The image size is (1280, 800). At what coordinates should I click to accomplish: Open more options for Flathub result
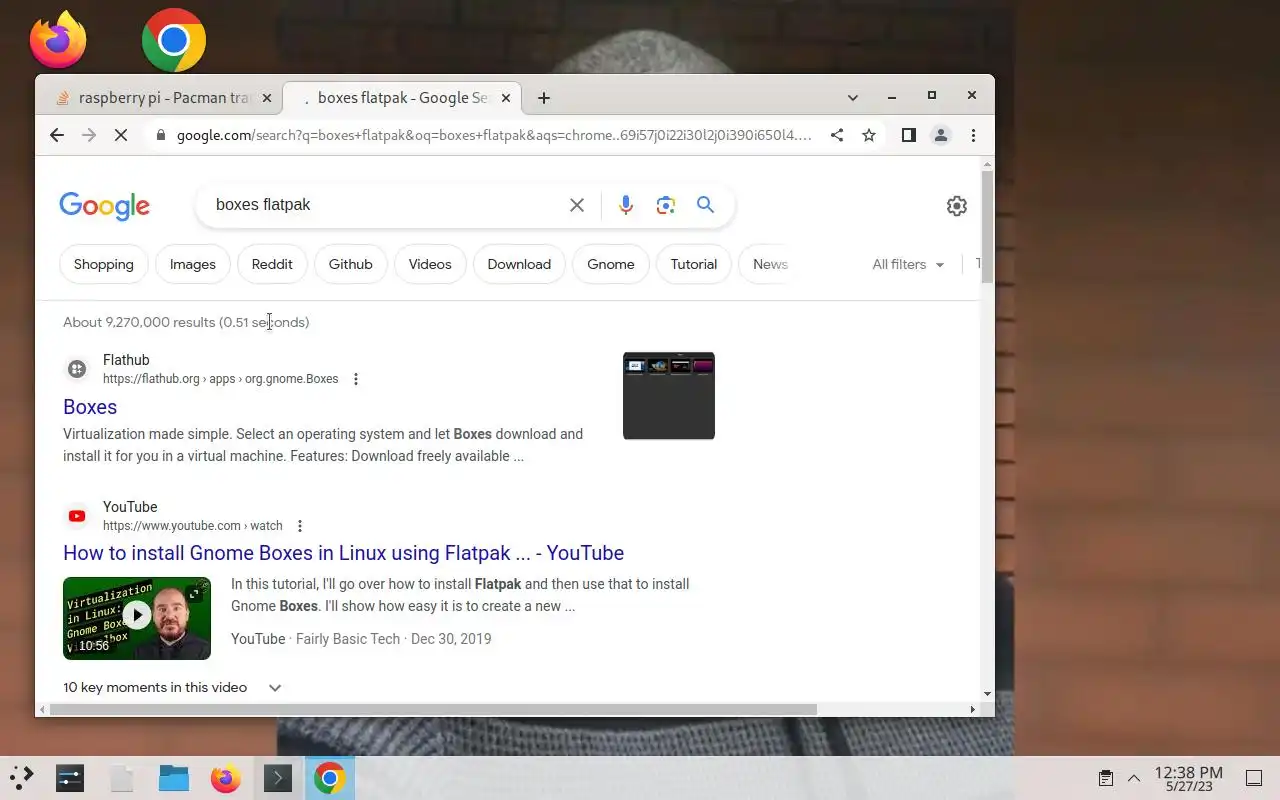point(356,379)
